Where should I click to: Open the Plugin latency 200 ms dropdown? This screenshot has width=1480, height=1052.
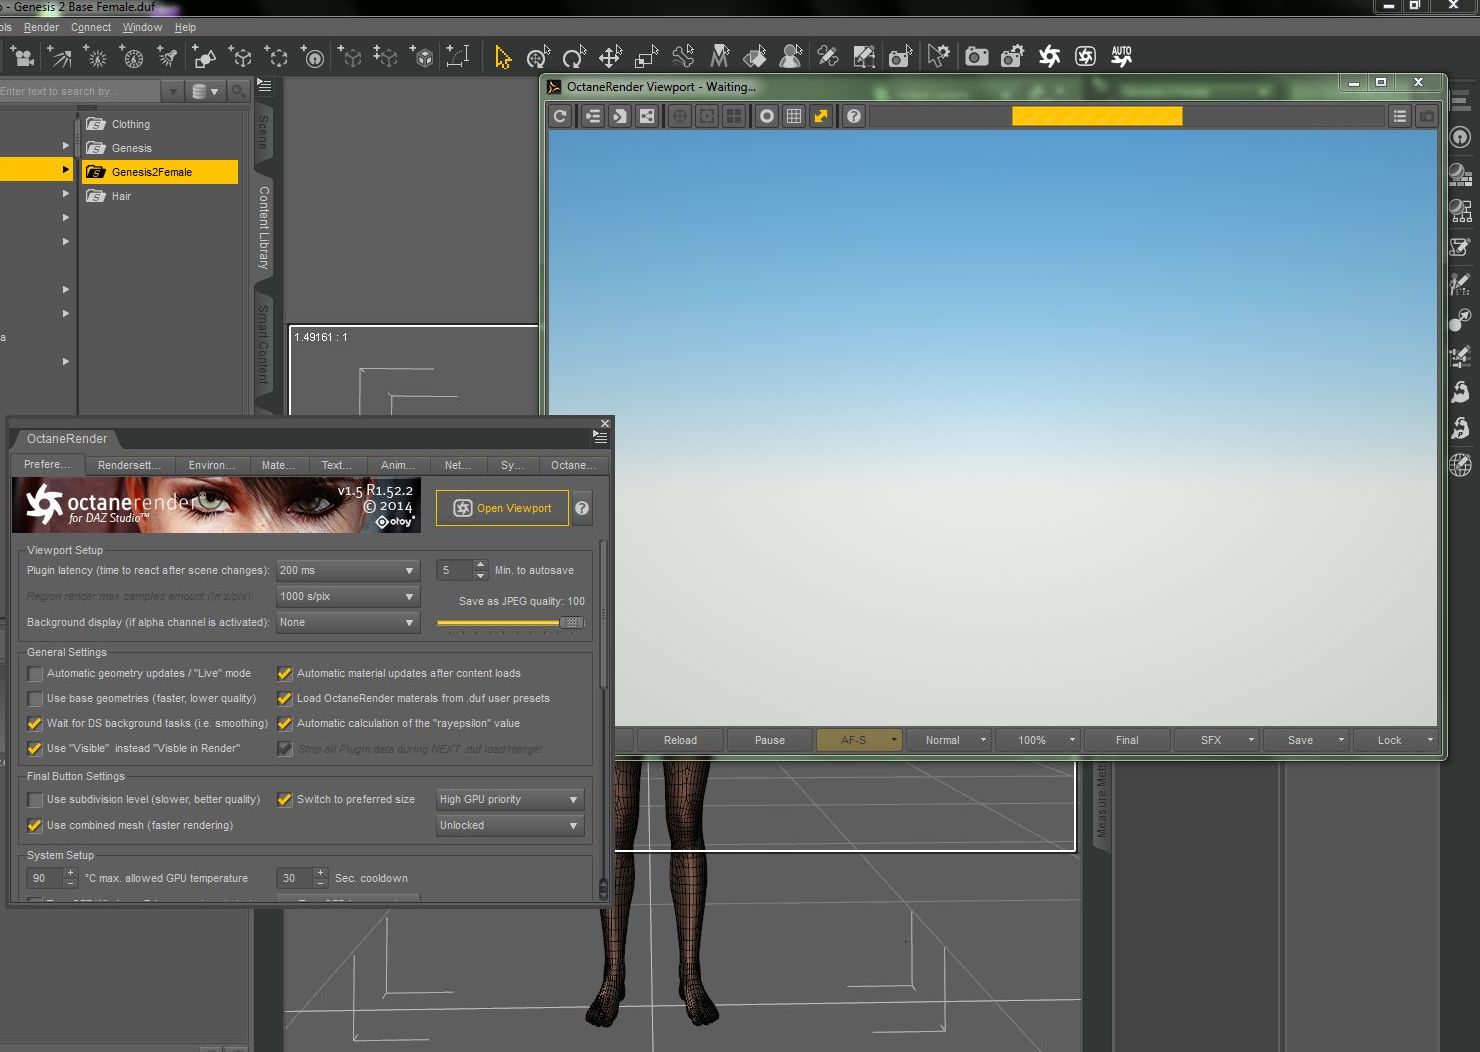pyautogui.click(x=347, y=571)
